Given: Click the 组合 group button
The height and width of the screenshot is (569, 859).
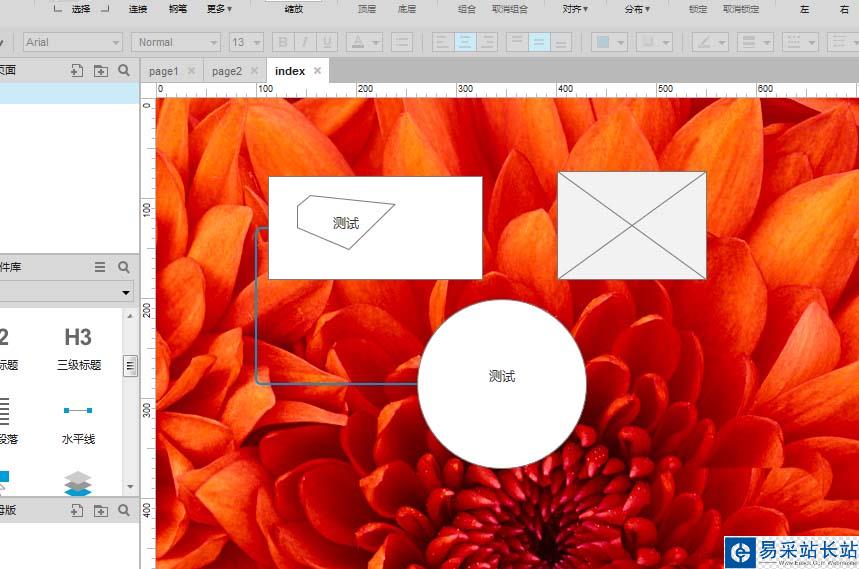Looking at the screenshot, I should pos(467,9).
